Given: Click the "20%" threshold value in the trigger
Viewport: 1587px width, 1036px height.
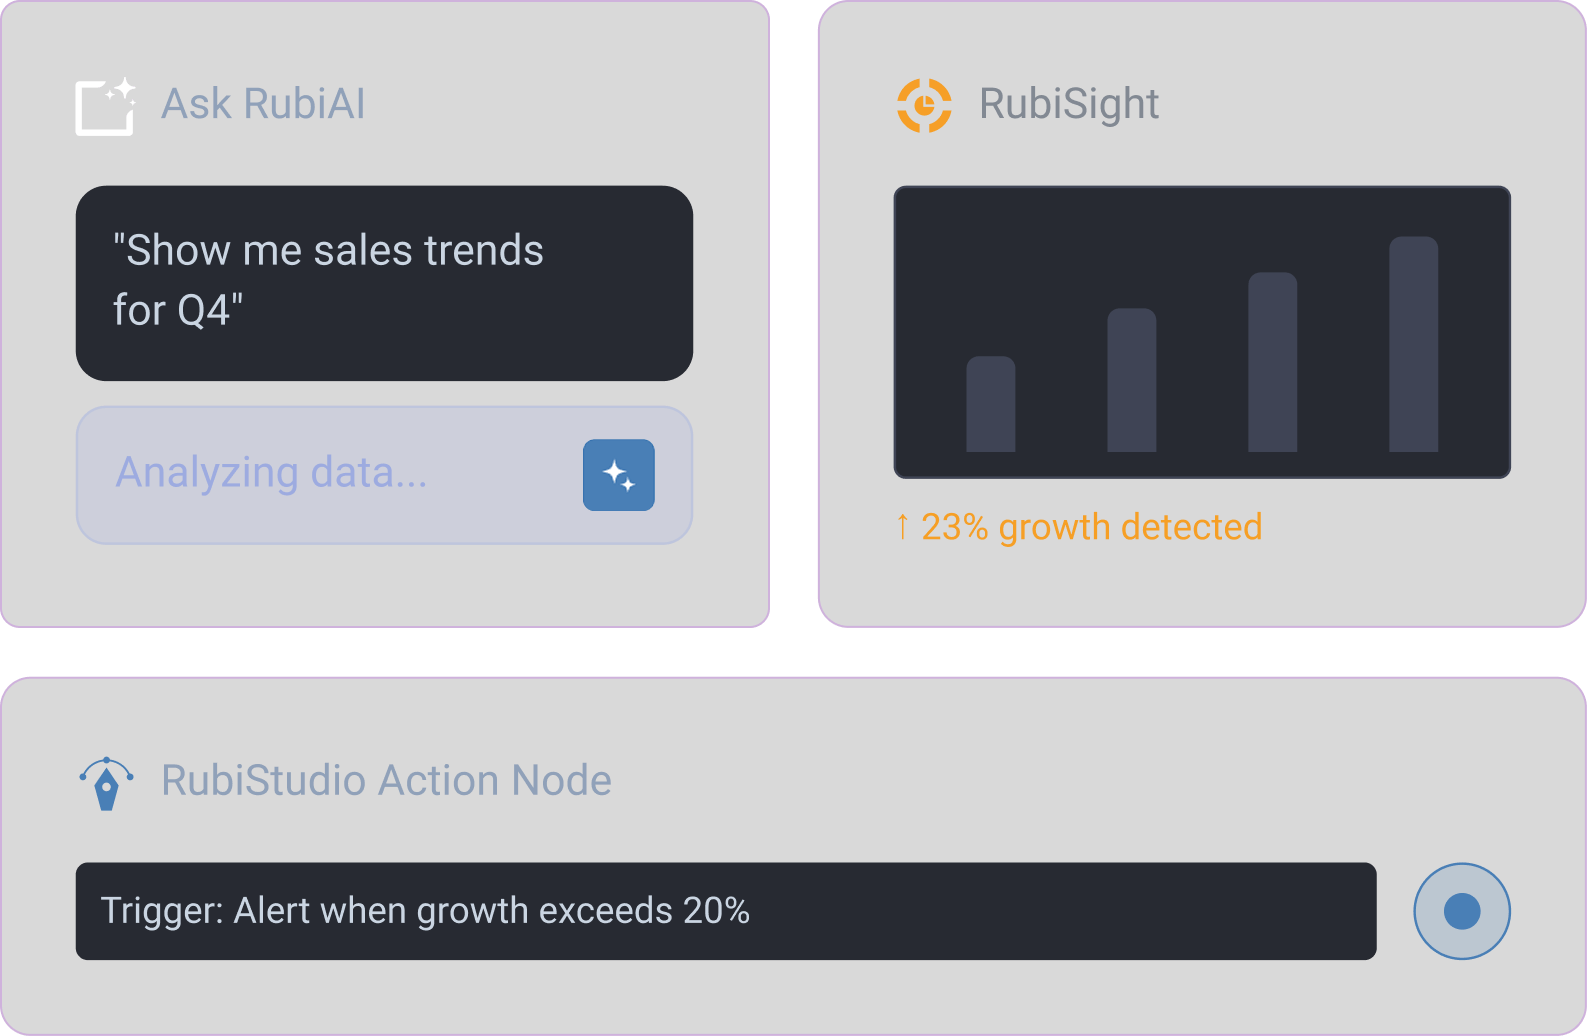Looking at the screenshot, I should [716, 911].
